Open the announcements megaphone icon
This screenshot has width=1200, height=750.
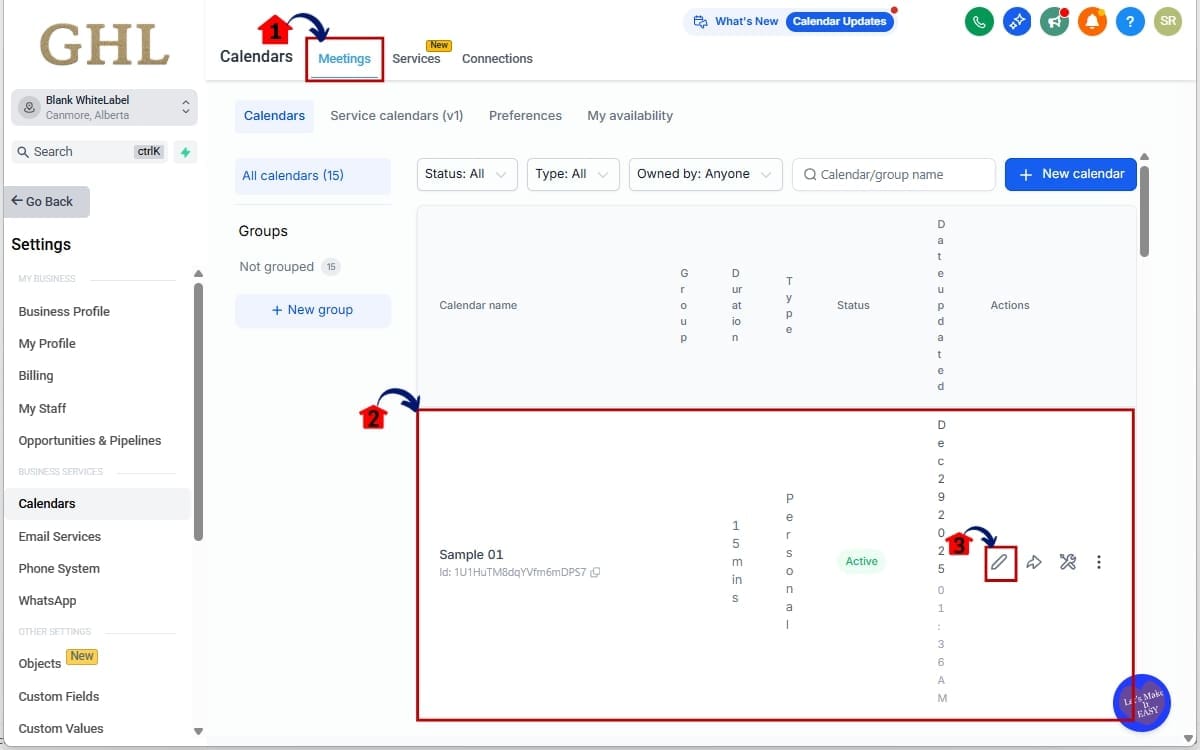click(x=1054, y=21)
